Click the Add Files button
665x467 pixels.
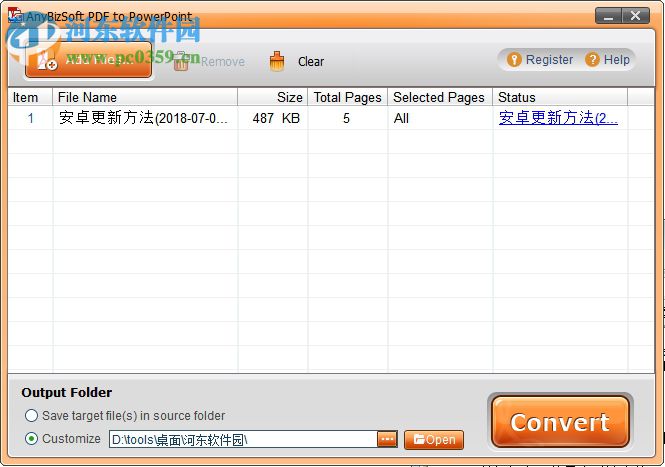(x=88, y=60)
